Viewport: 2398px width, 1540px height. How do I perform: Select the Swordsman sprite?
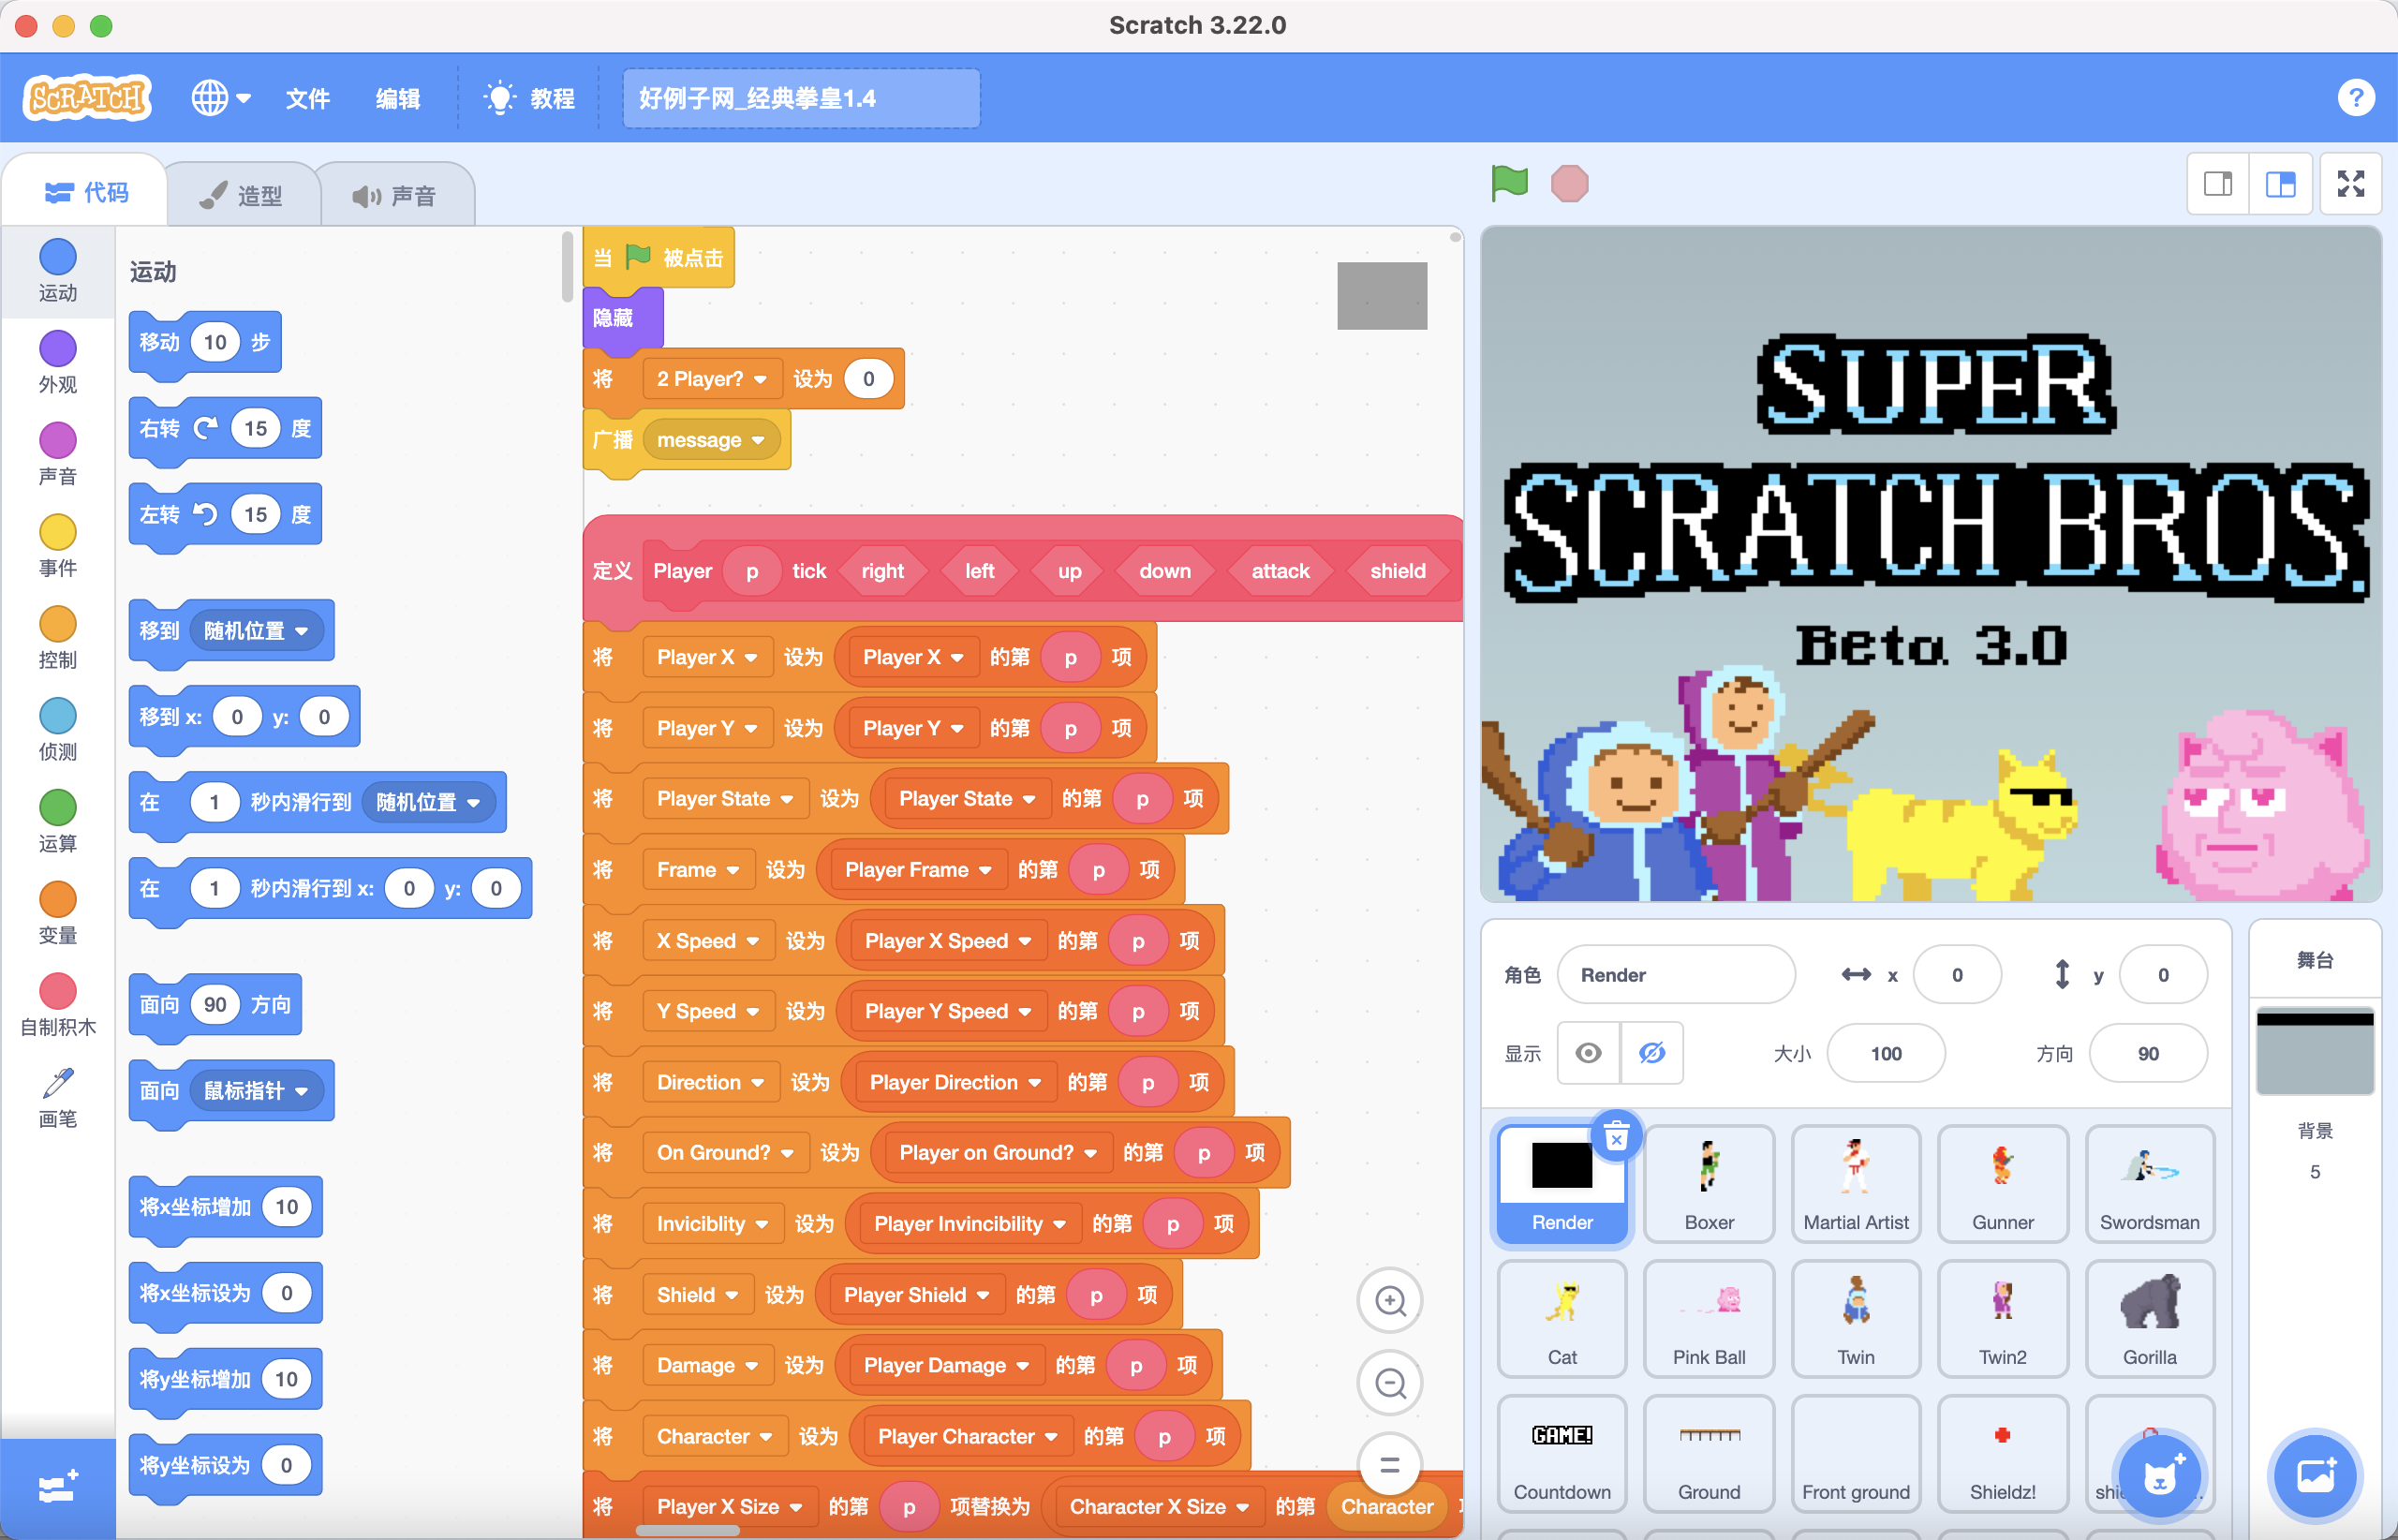pyautogui.click(x=2150, y=1184)
